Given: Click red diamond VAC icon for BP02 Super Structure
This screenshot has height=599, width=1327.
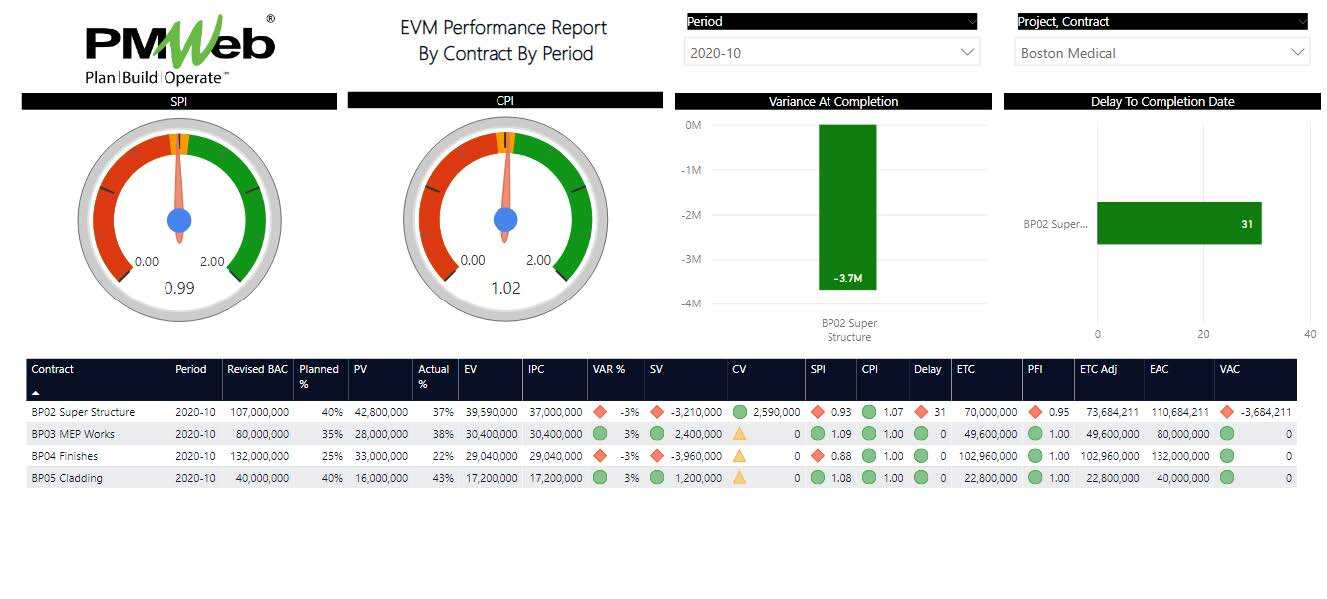Looking at the screenshot, I should point(1227,411).
